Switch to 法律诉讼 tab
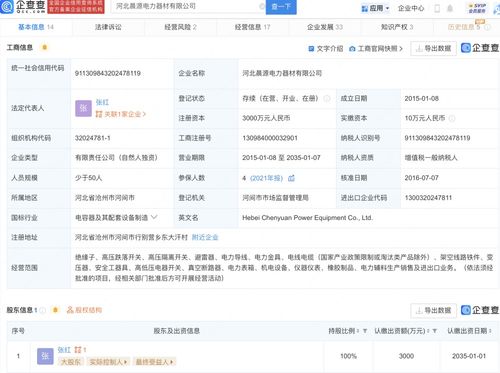The height and width of the screenshot is (373, 500). 108,27
